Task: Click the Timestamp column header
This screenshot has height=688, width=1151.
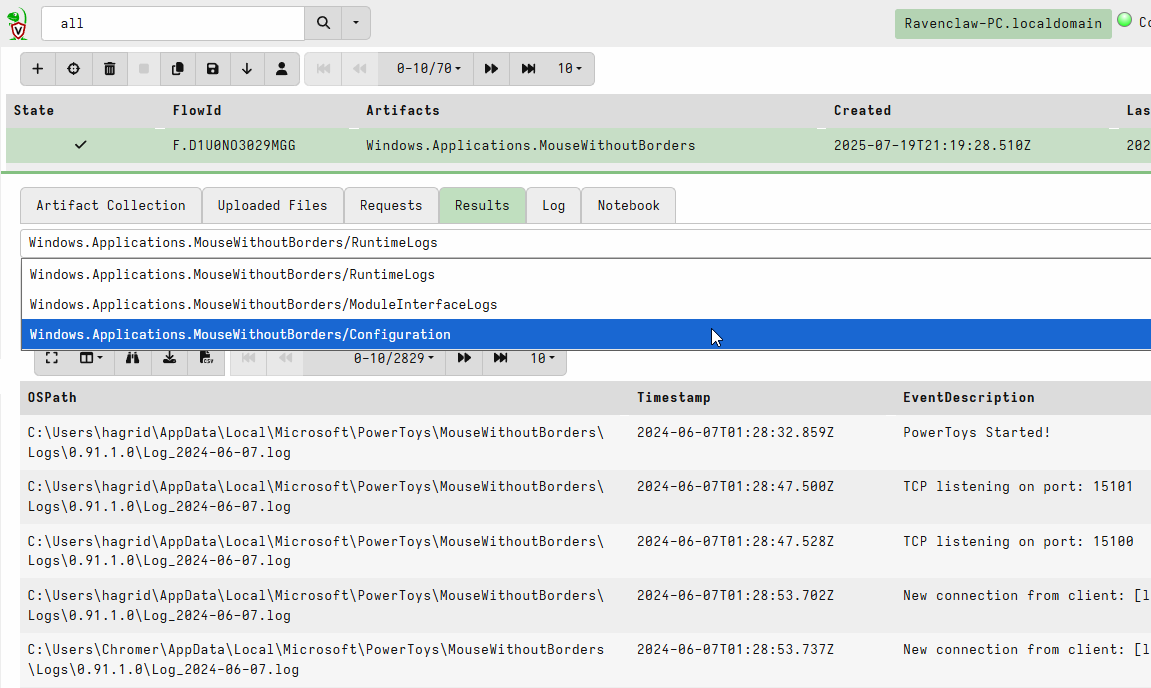Action: point(673,398)
